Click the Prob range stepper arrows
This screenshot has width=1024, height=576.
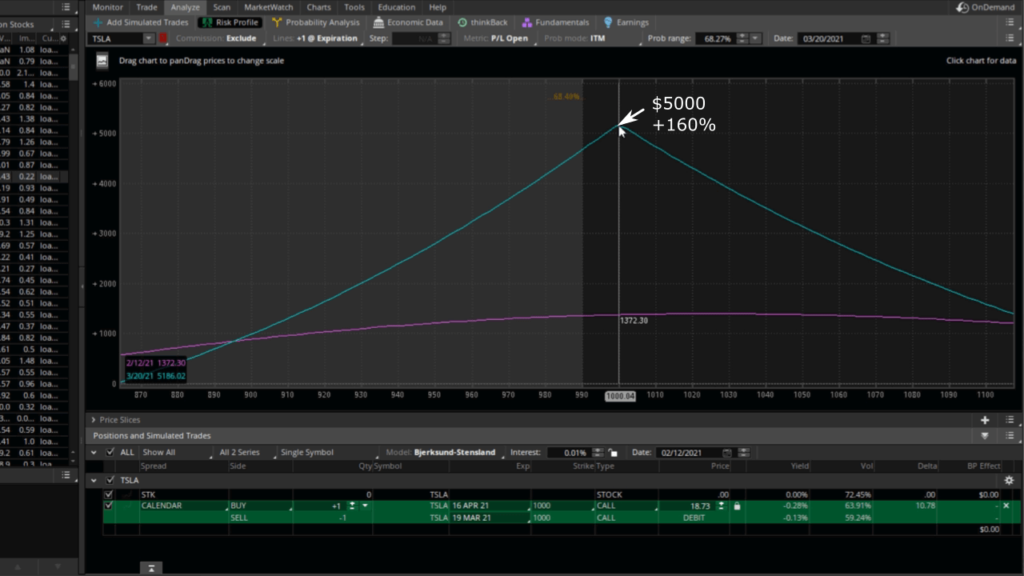pos(742,39)
